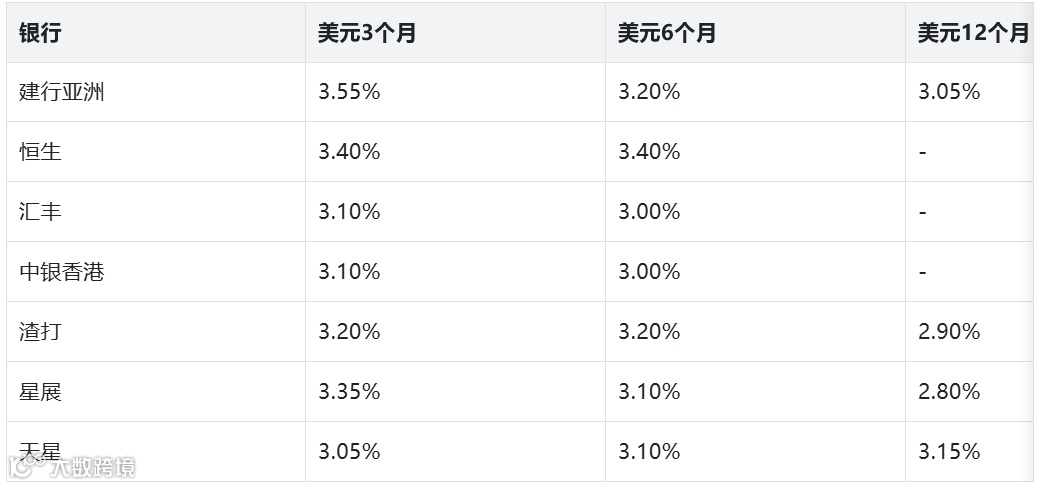Select the 美元12个月 column header
The height and width of the screenshot is (486, 1038).
pyautogui.click(x=973, y=33)
